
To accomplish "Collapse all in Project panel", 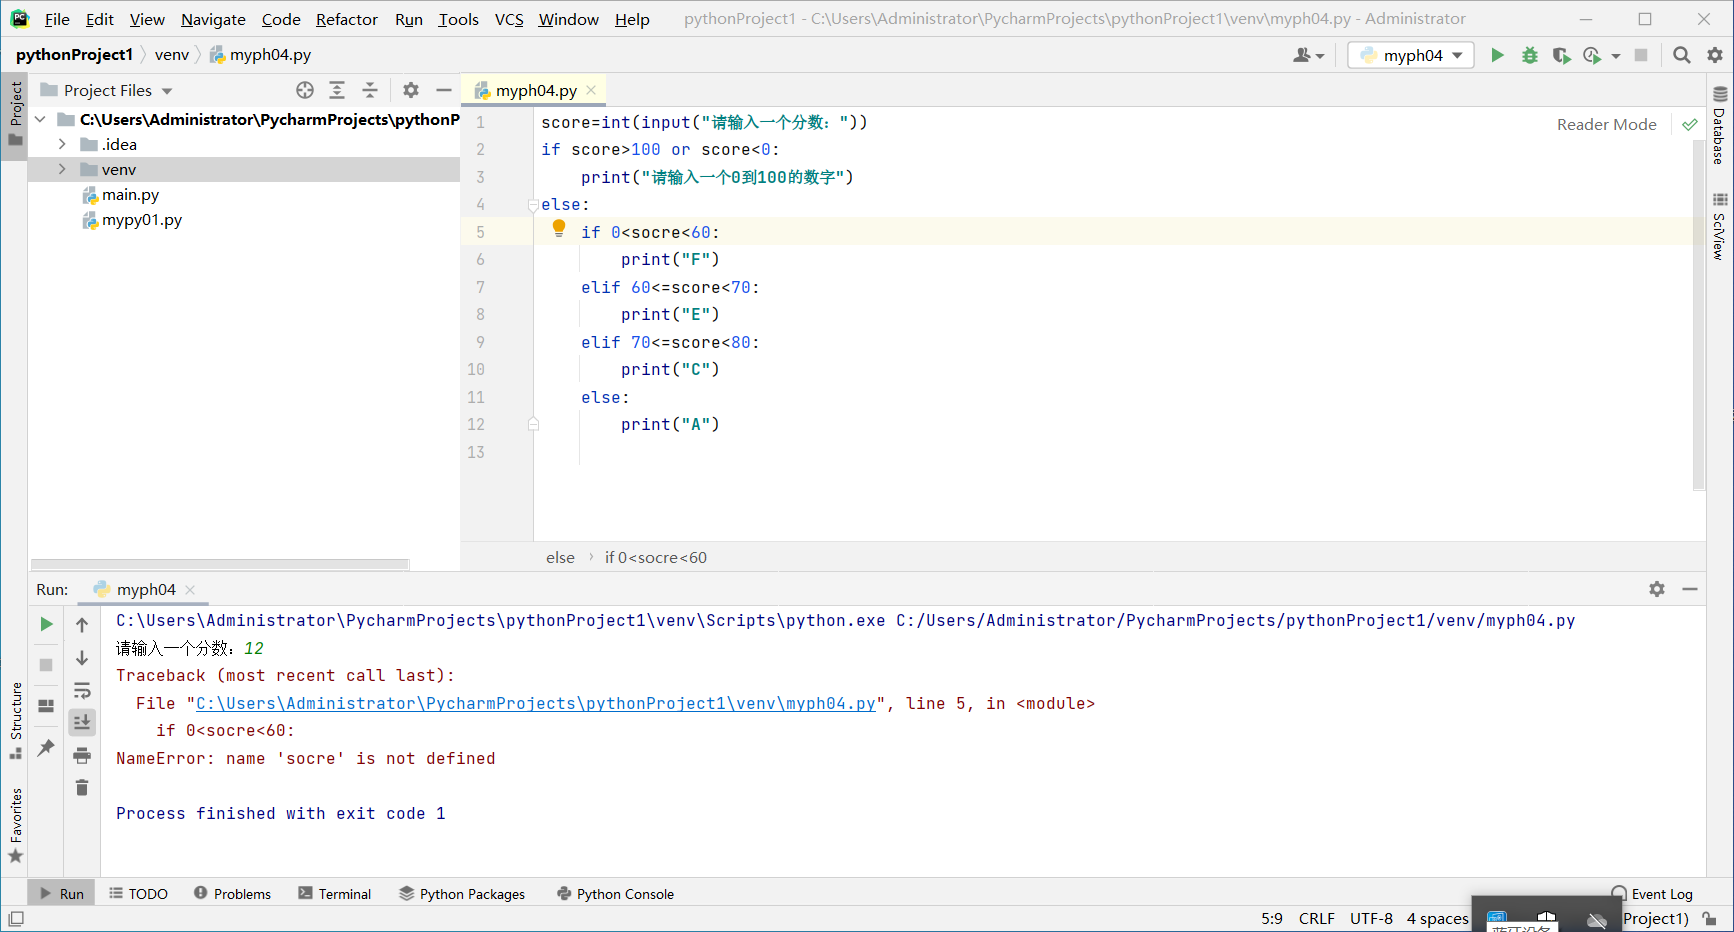I will 370,90.
